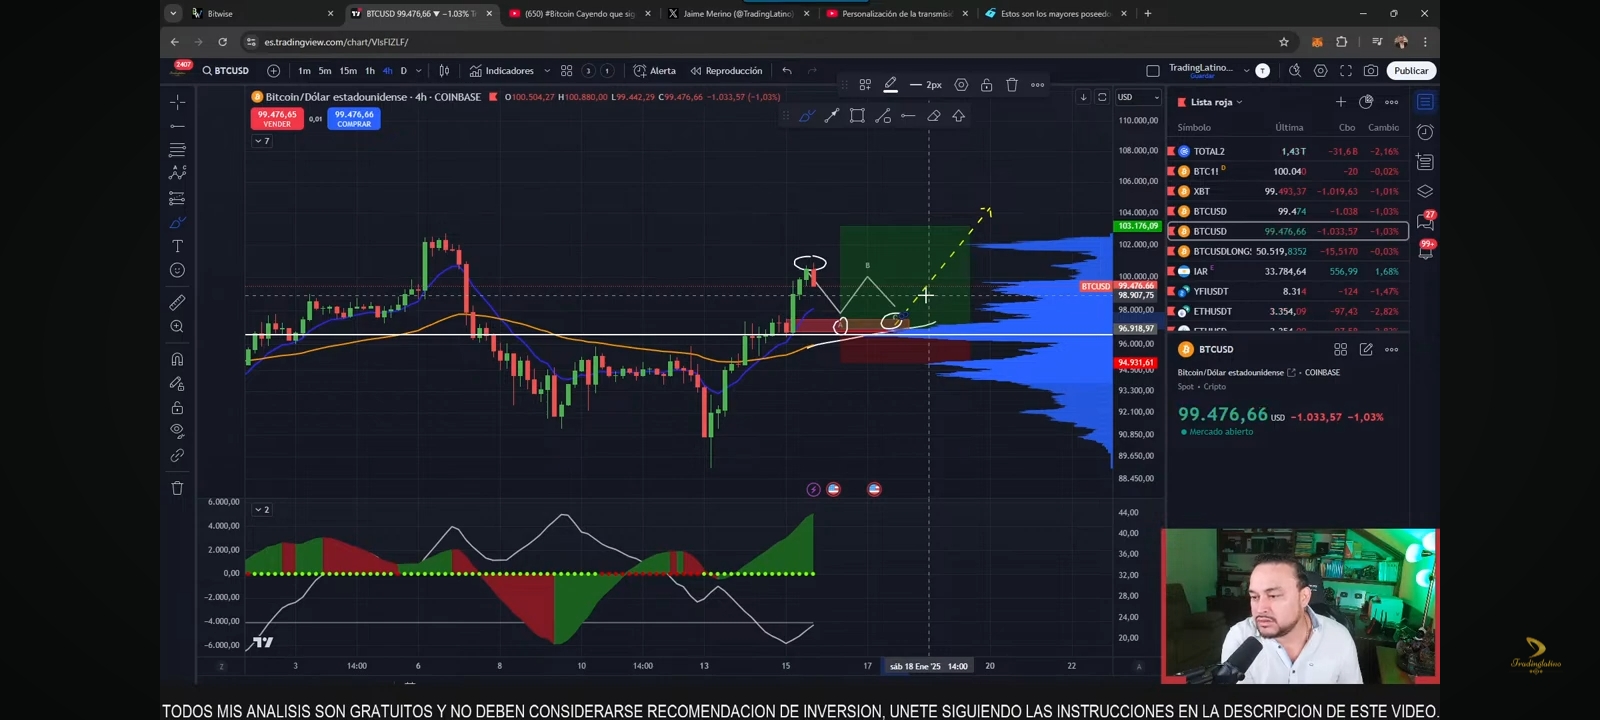Open the alerts clock icon in right sidebar
This screenshot has width=1600, height=720.
pos(1425,132)
